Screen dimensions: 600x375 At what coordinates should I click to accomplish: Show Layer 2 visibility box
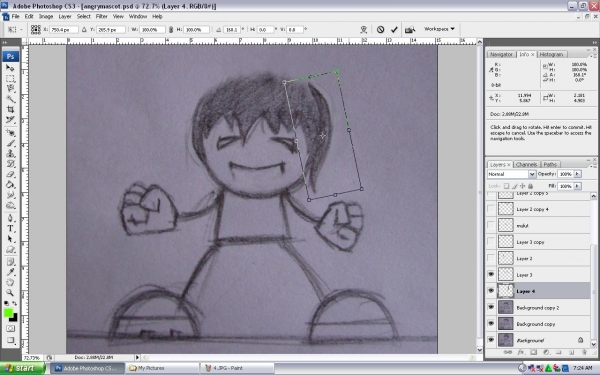coord(491,258)
